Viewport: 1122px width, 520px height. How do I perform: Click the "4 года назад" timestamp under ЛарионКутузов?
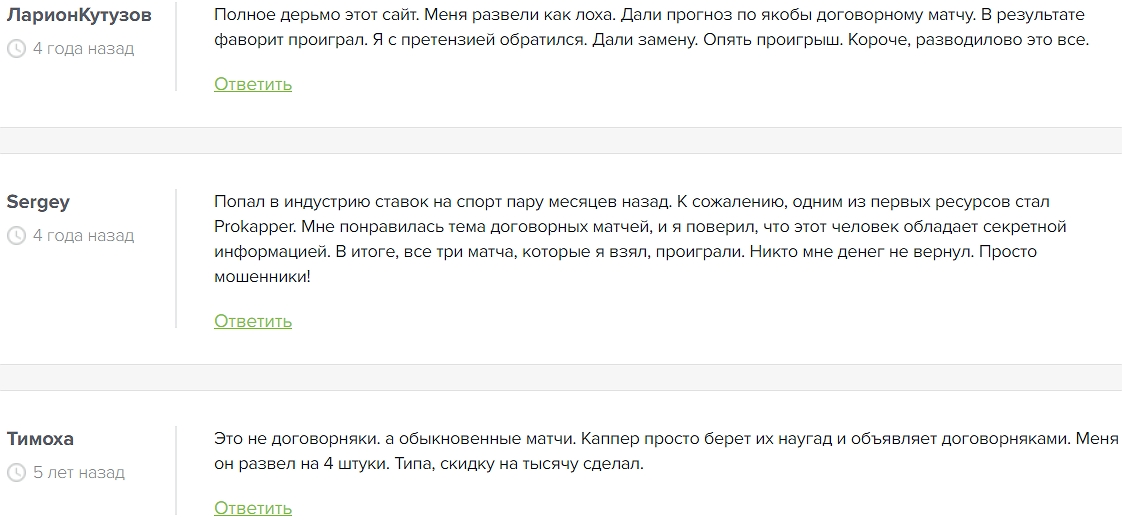point(83,49)
